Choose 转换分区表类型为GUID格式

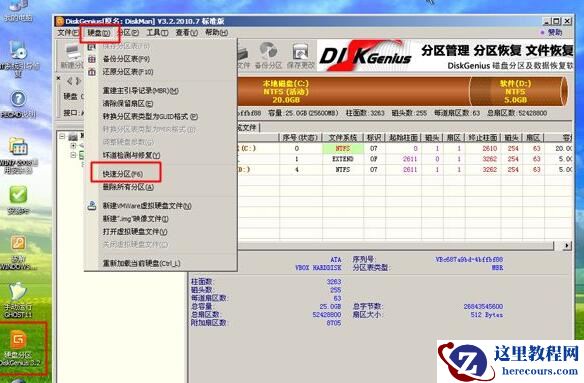click(x=150, y=117)
